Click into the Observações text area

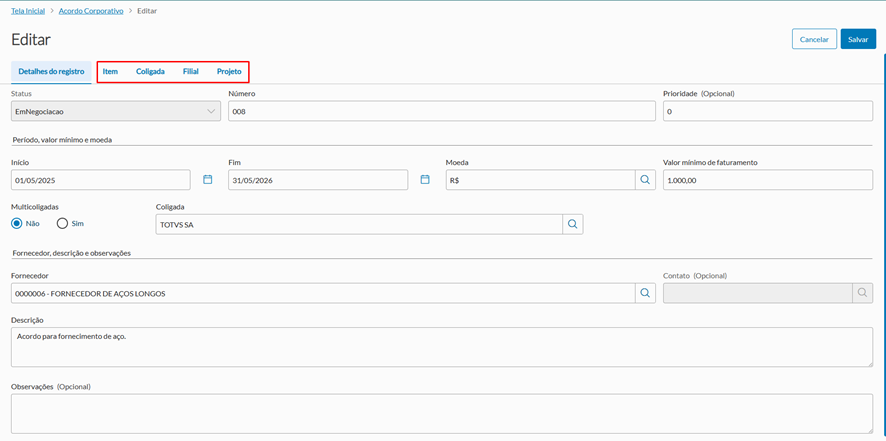(441, 412)
